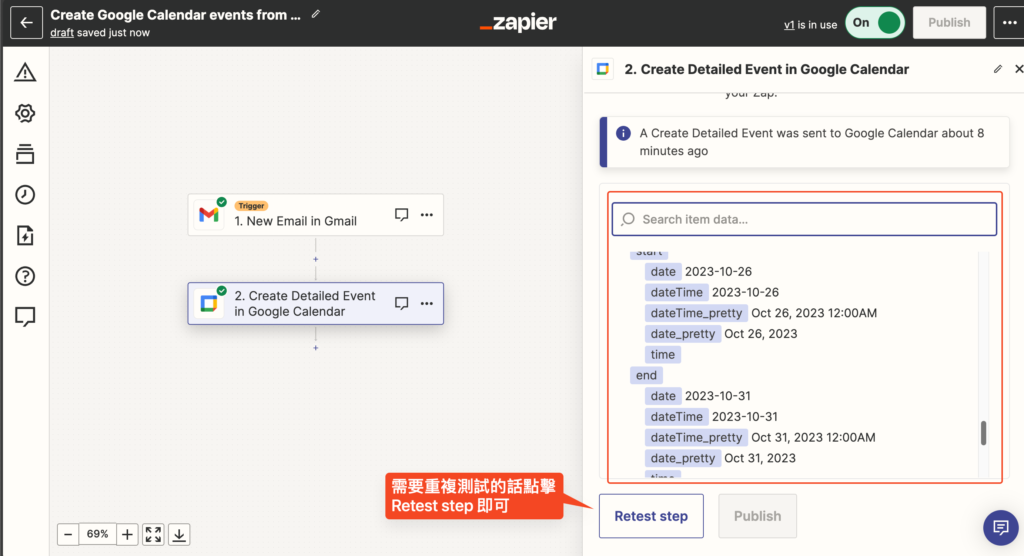Screen dimensions: 1024x556
Task: Click the top Publish button
Action: (x=949, y=23)
